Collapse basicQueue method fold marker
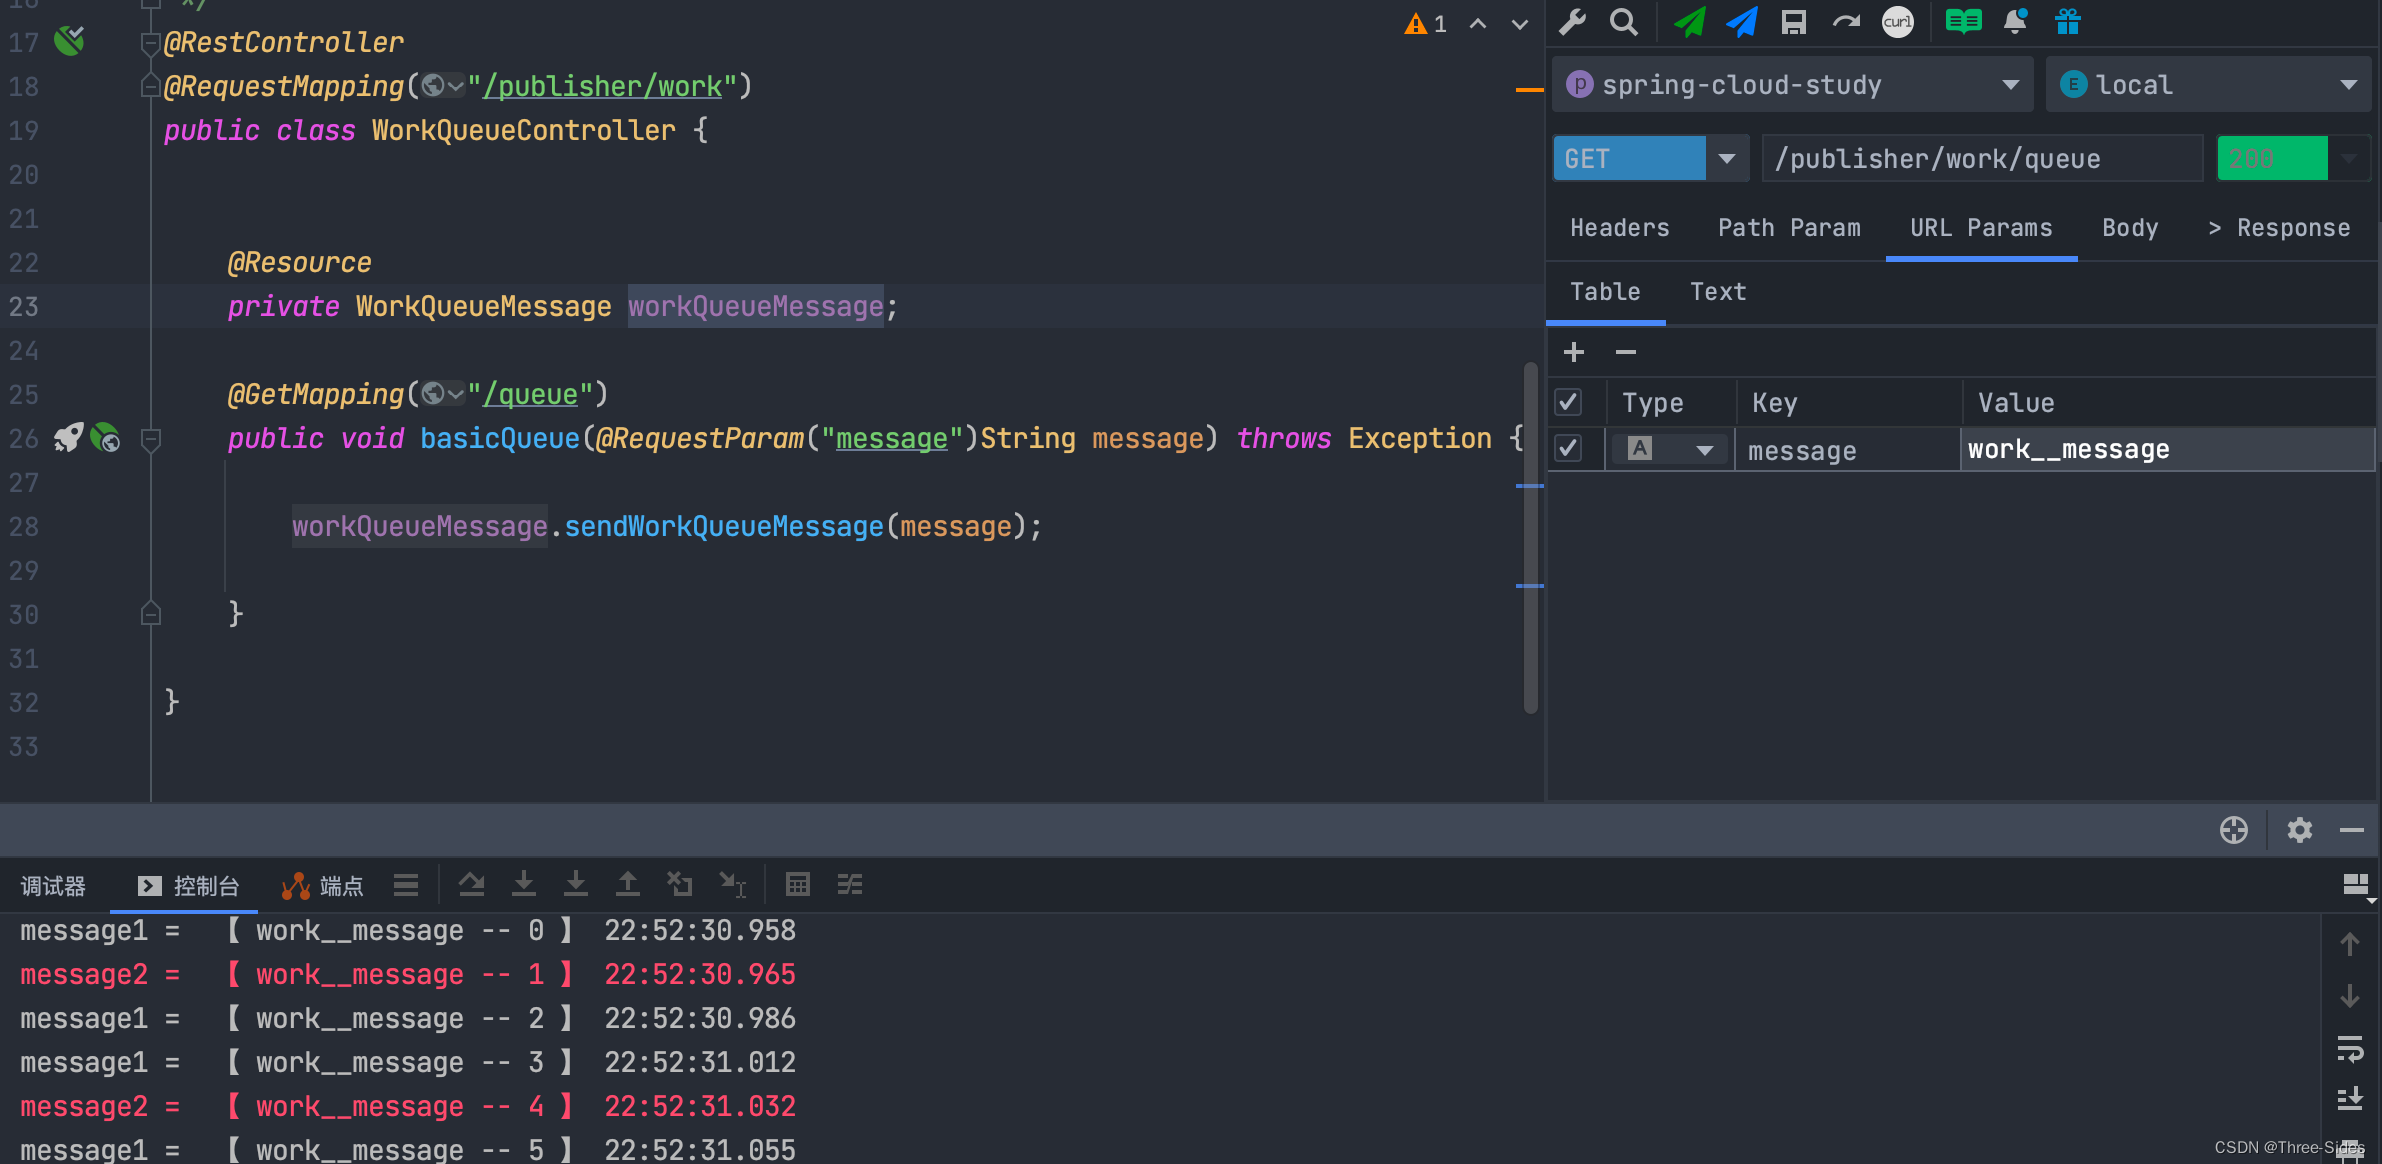Screen dimensions: 2382x1164 tap(151, 438)
